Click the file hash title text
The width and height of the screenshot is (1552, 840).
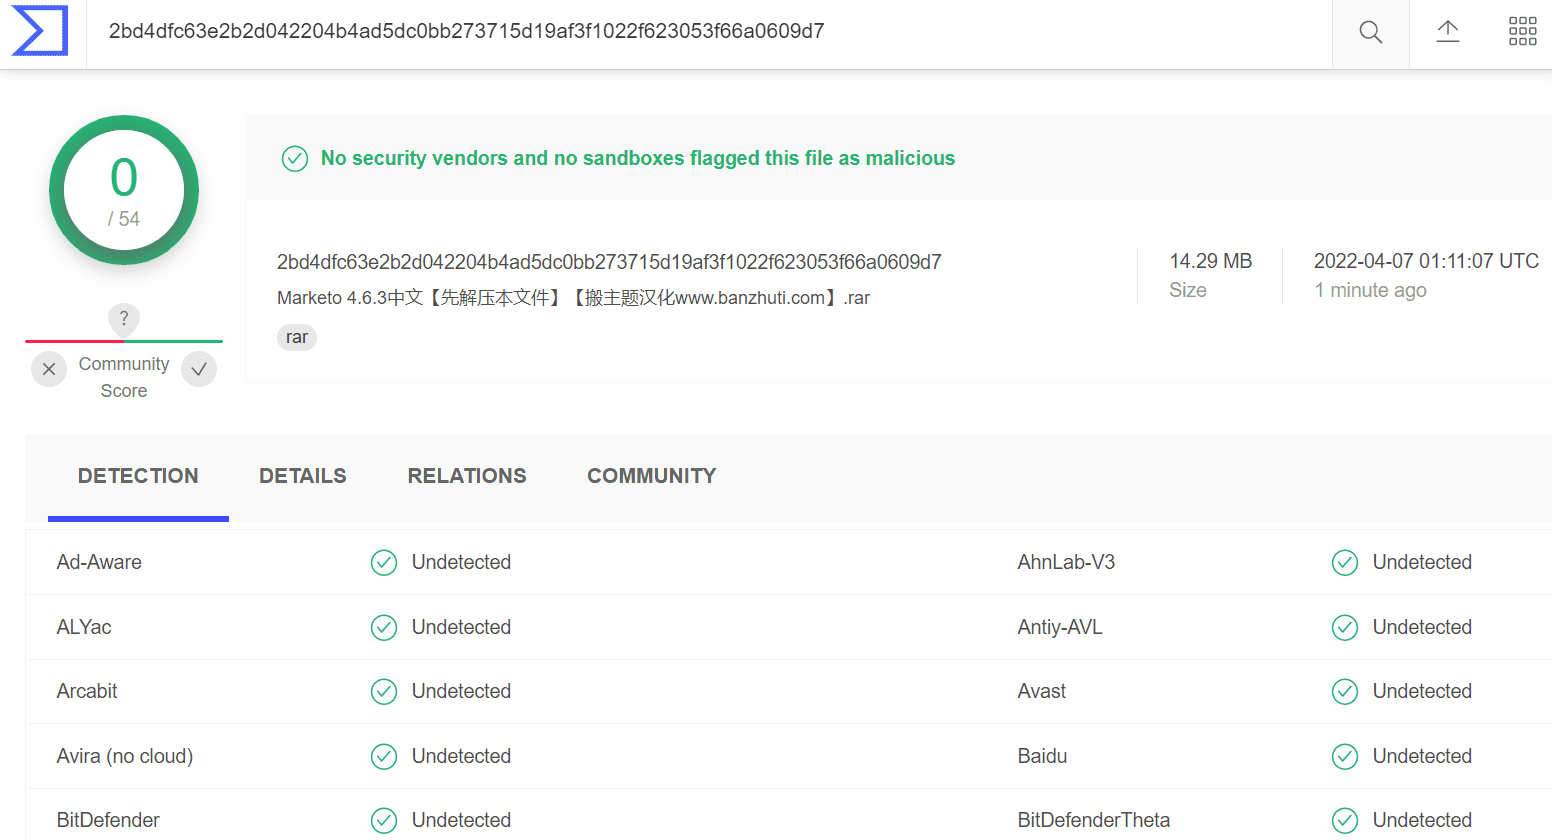[609, 262]
